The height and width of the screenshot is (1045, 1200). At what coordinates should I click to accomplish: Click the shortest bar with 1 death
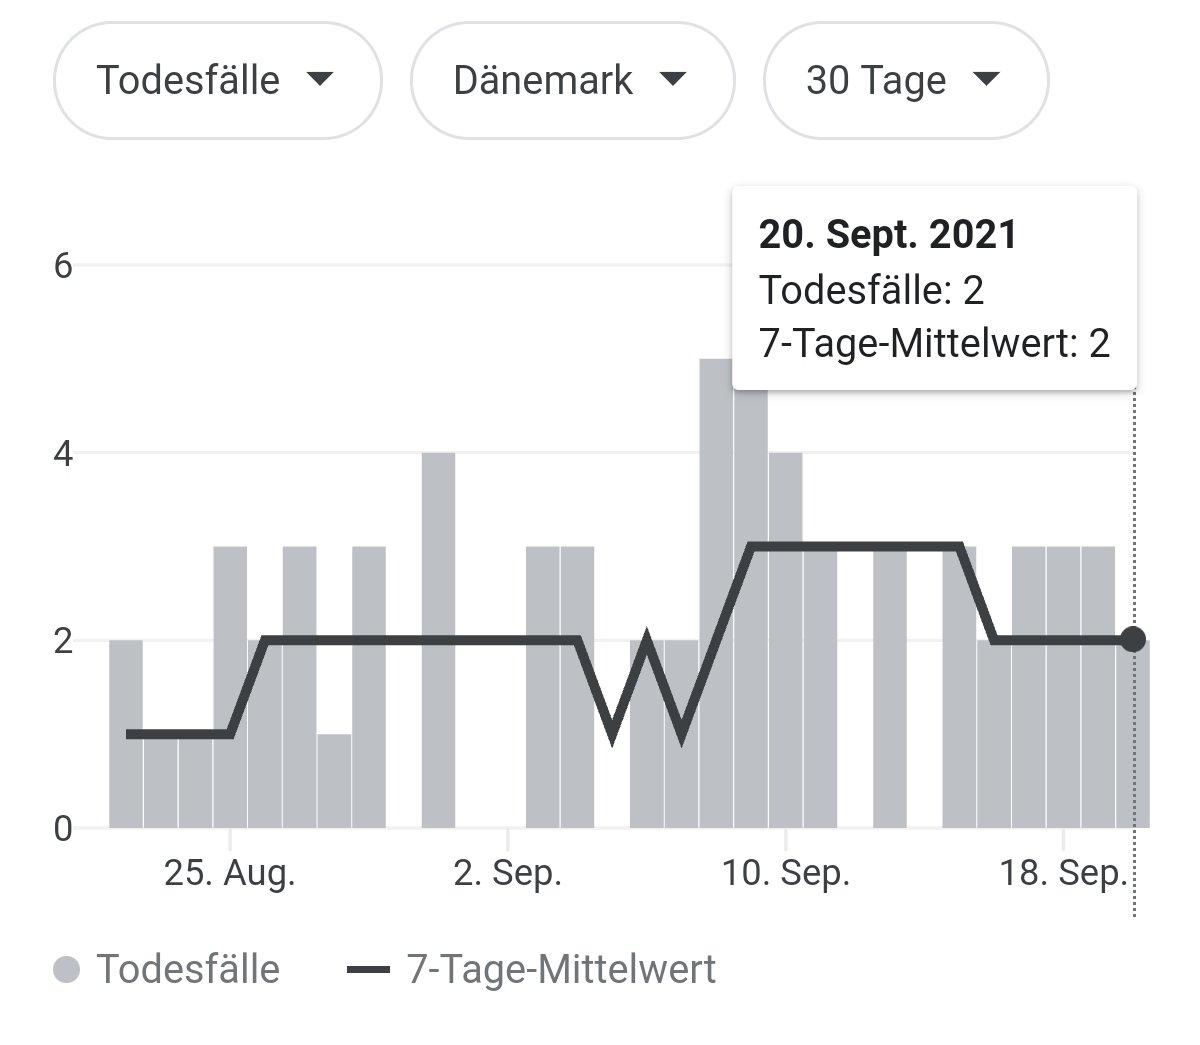(x=334, y=781)
